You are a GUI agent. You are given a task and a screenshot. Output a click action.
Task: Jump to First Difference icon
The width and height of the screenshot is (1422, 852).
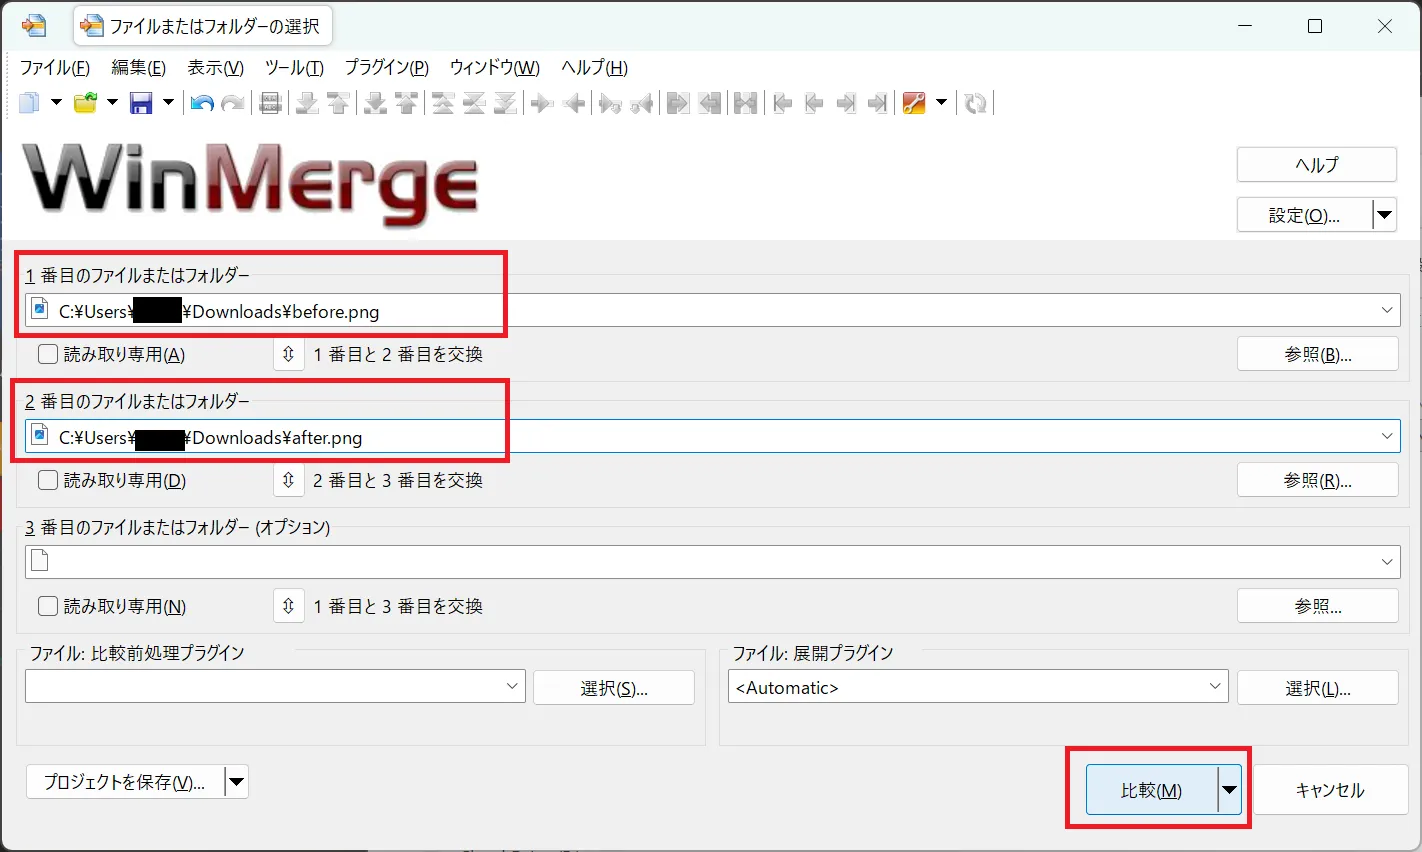point(443,102)
